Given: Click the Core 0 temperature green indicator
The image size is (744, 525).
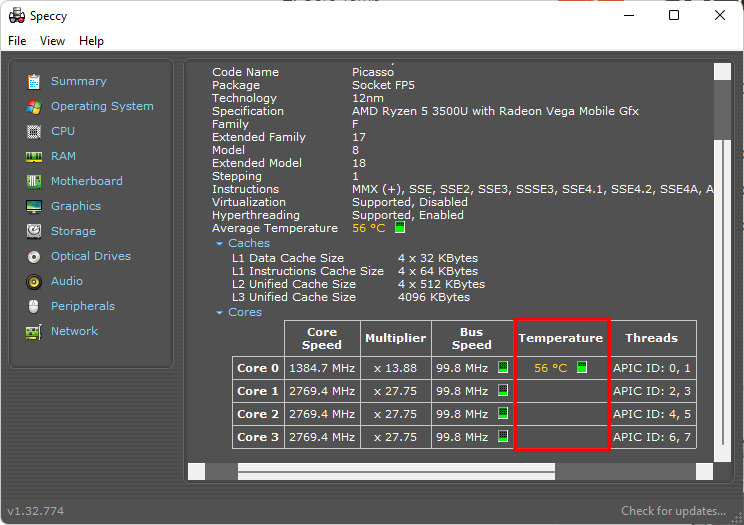Looking at the screenshot, I should pos(581,368).
